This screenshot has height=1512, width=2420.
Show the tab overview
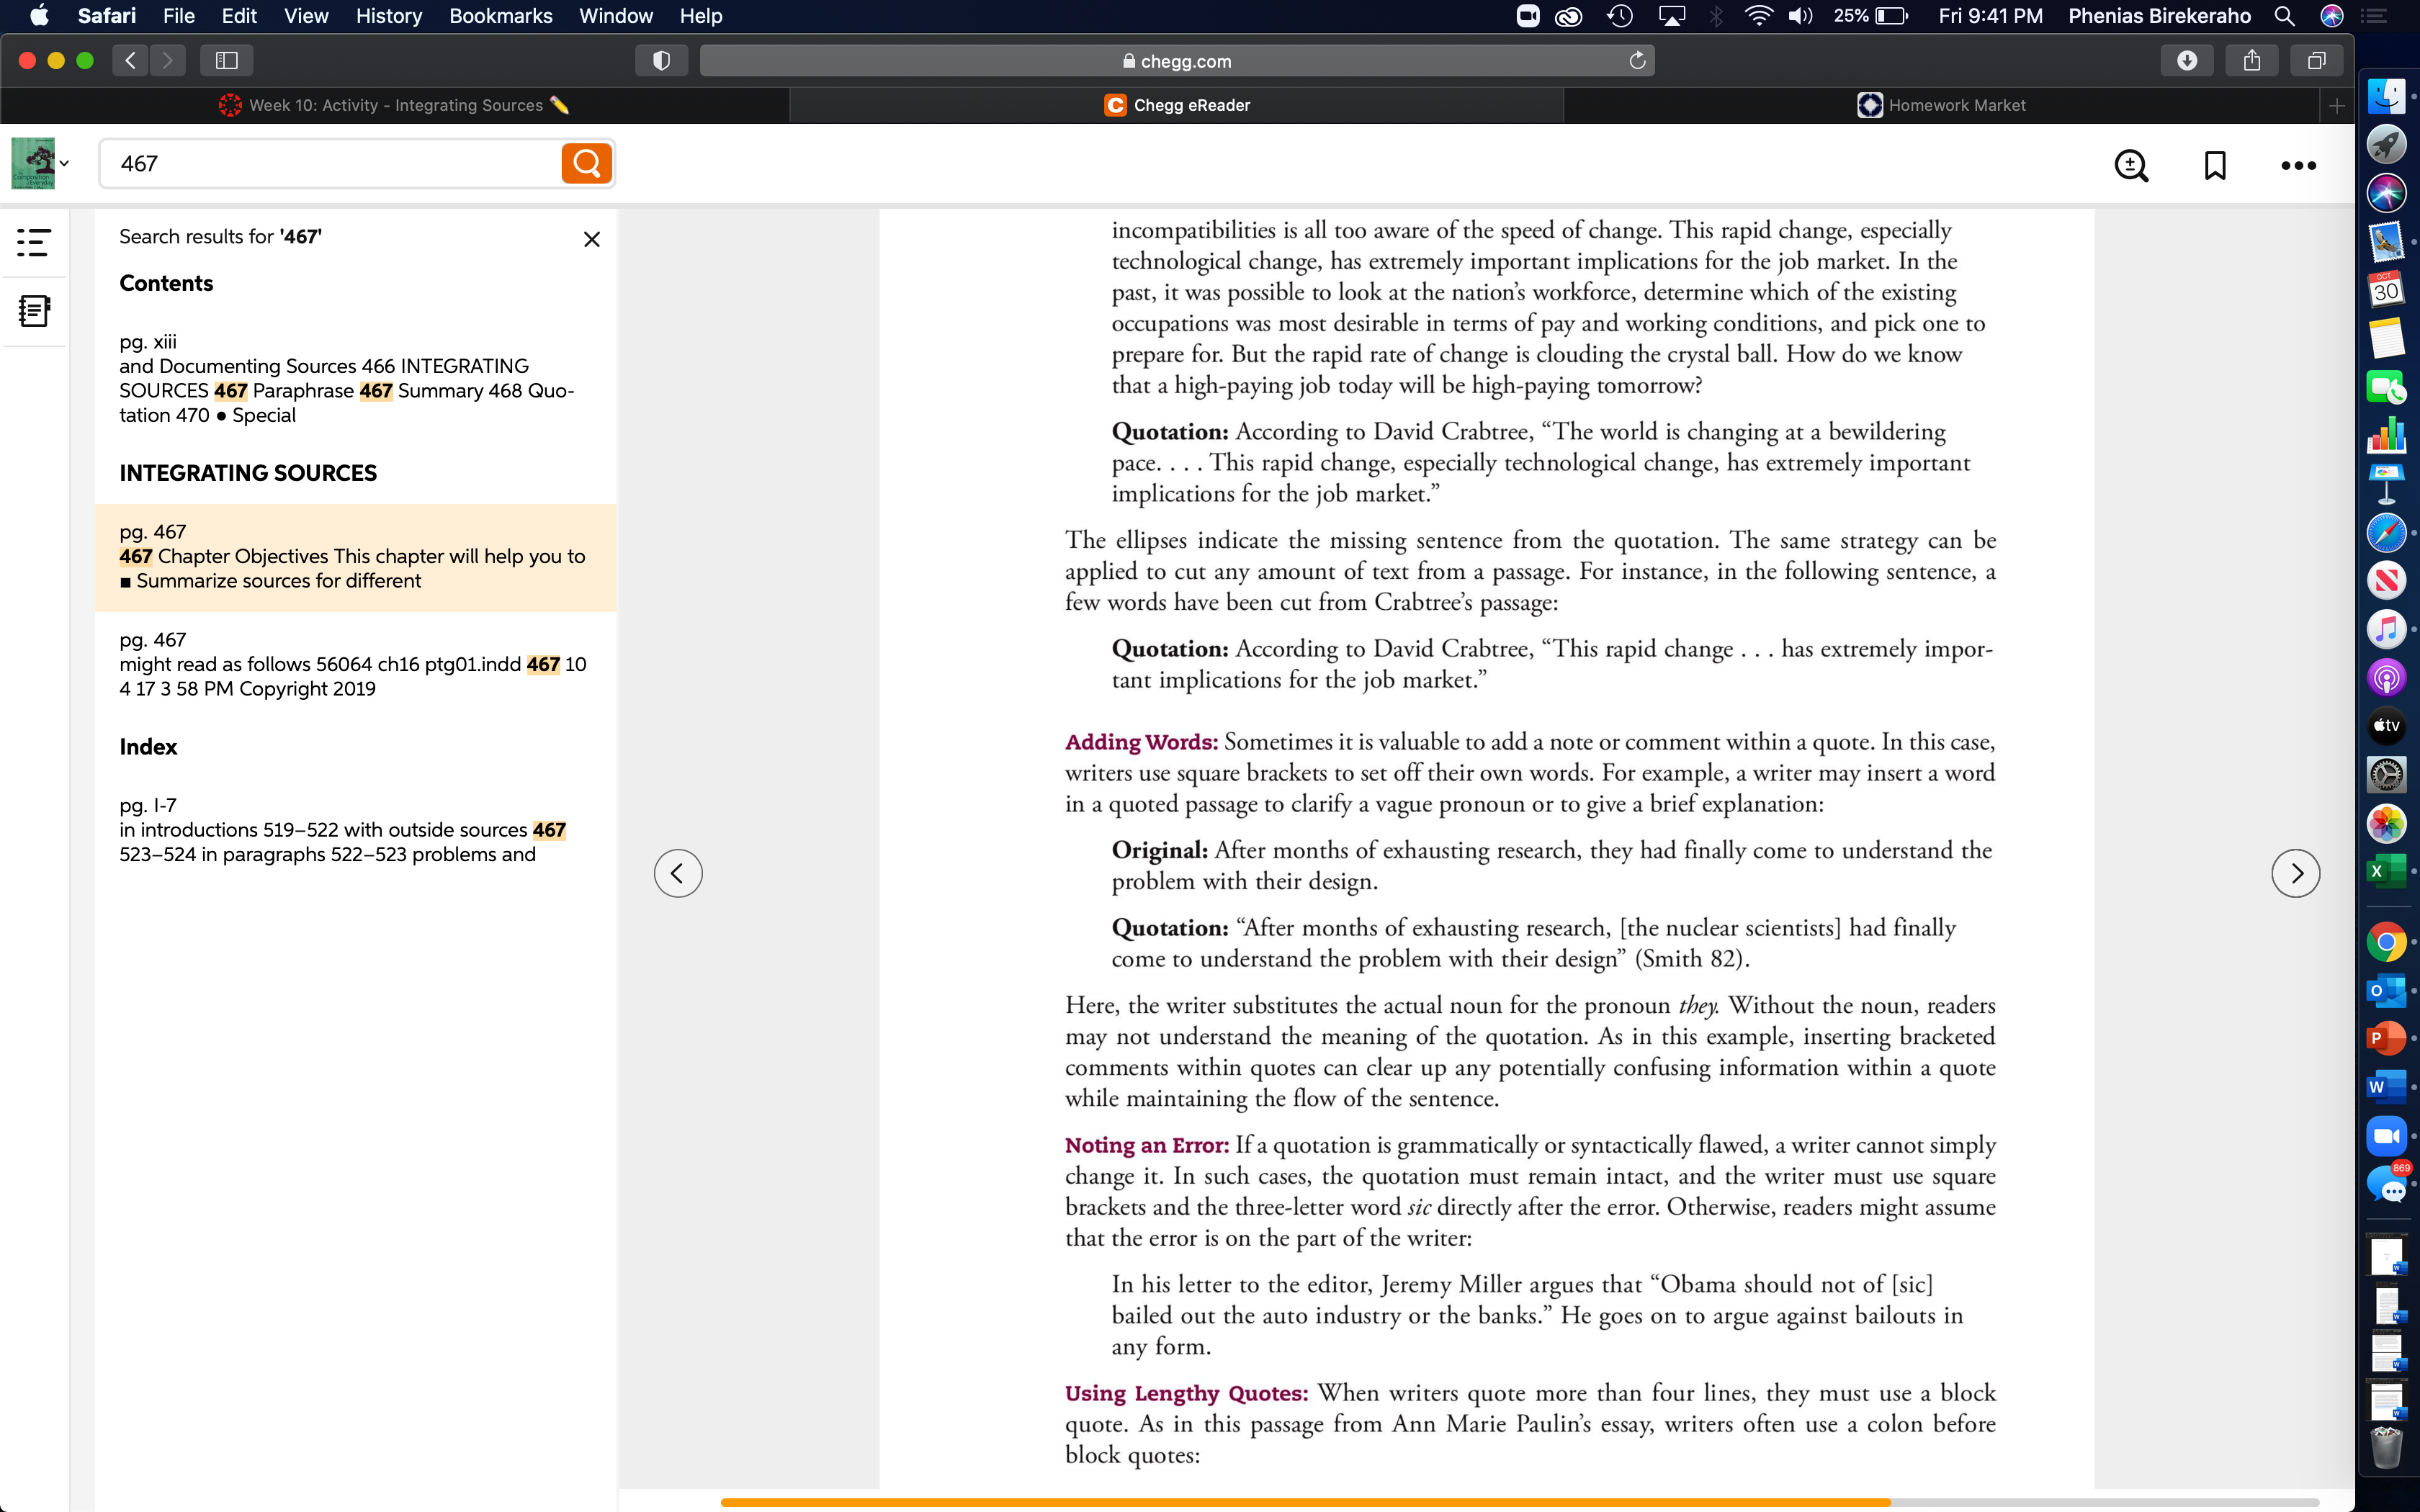coord(2316,61)
